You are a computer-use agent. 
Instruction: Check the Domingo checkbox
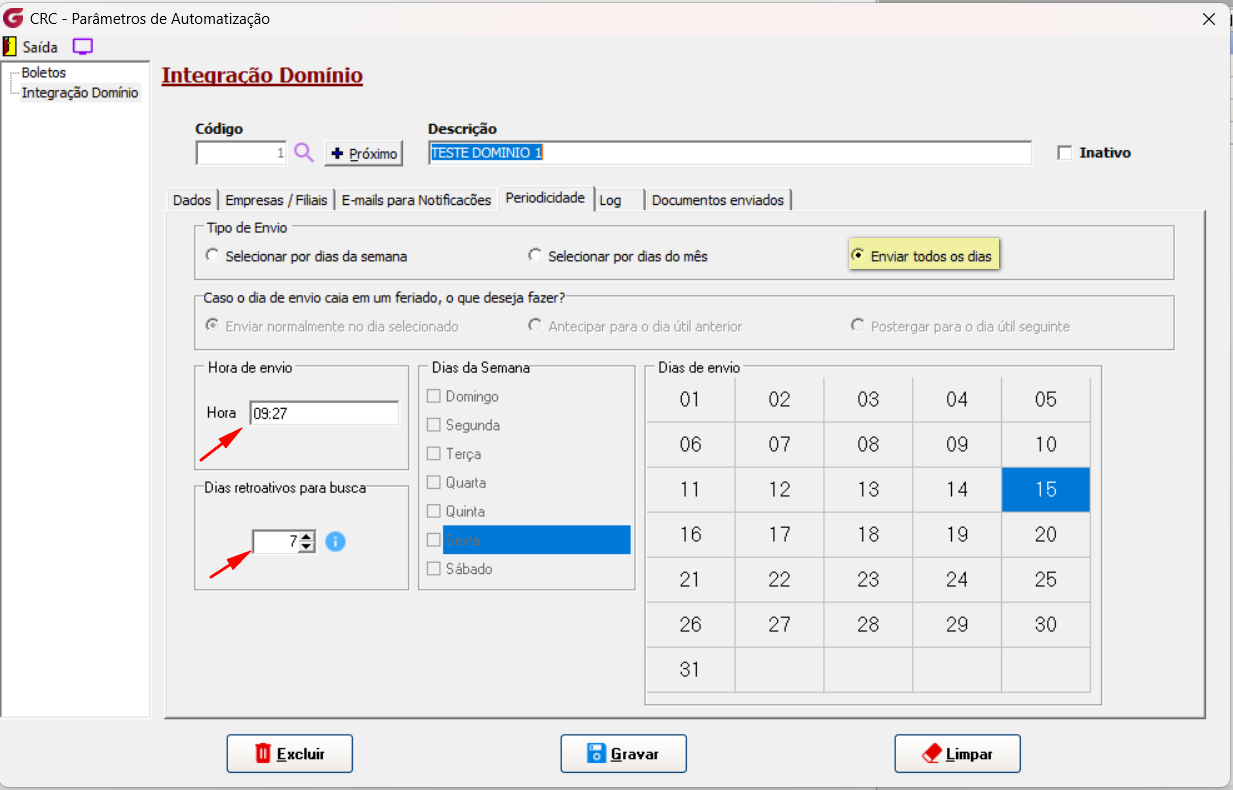click(x=434, y=397)
